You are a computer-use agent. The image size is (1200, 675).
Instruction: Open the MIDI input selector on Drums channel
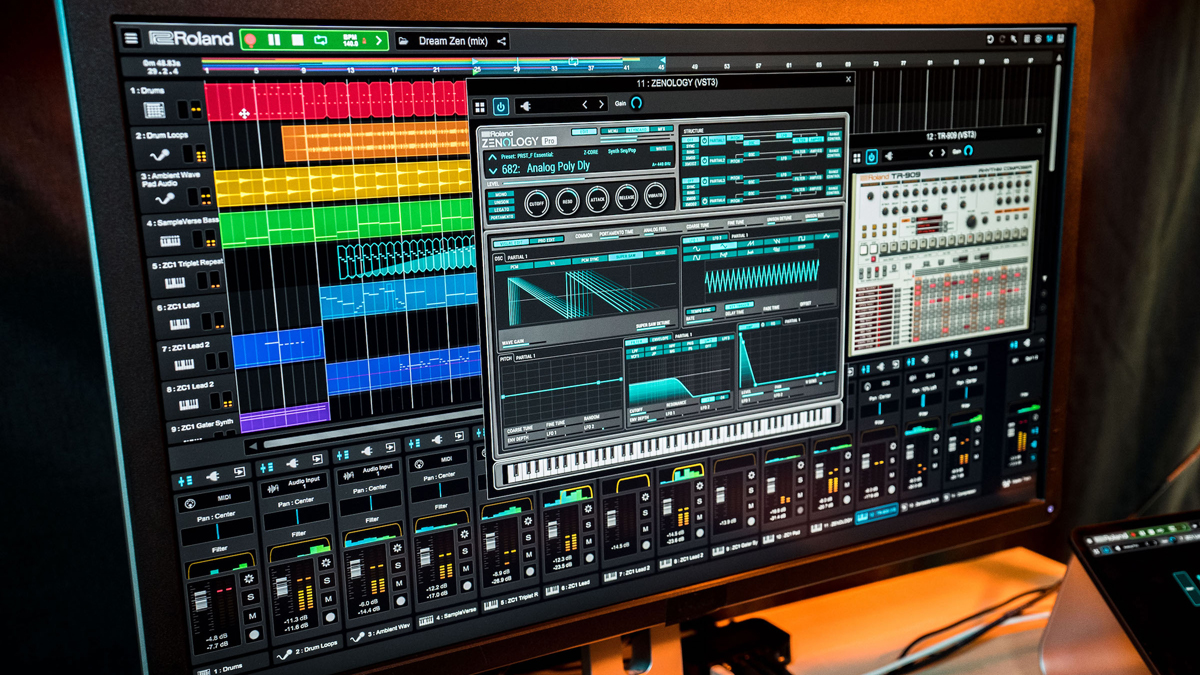[214, 500]
